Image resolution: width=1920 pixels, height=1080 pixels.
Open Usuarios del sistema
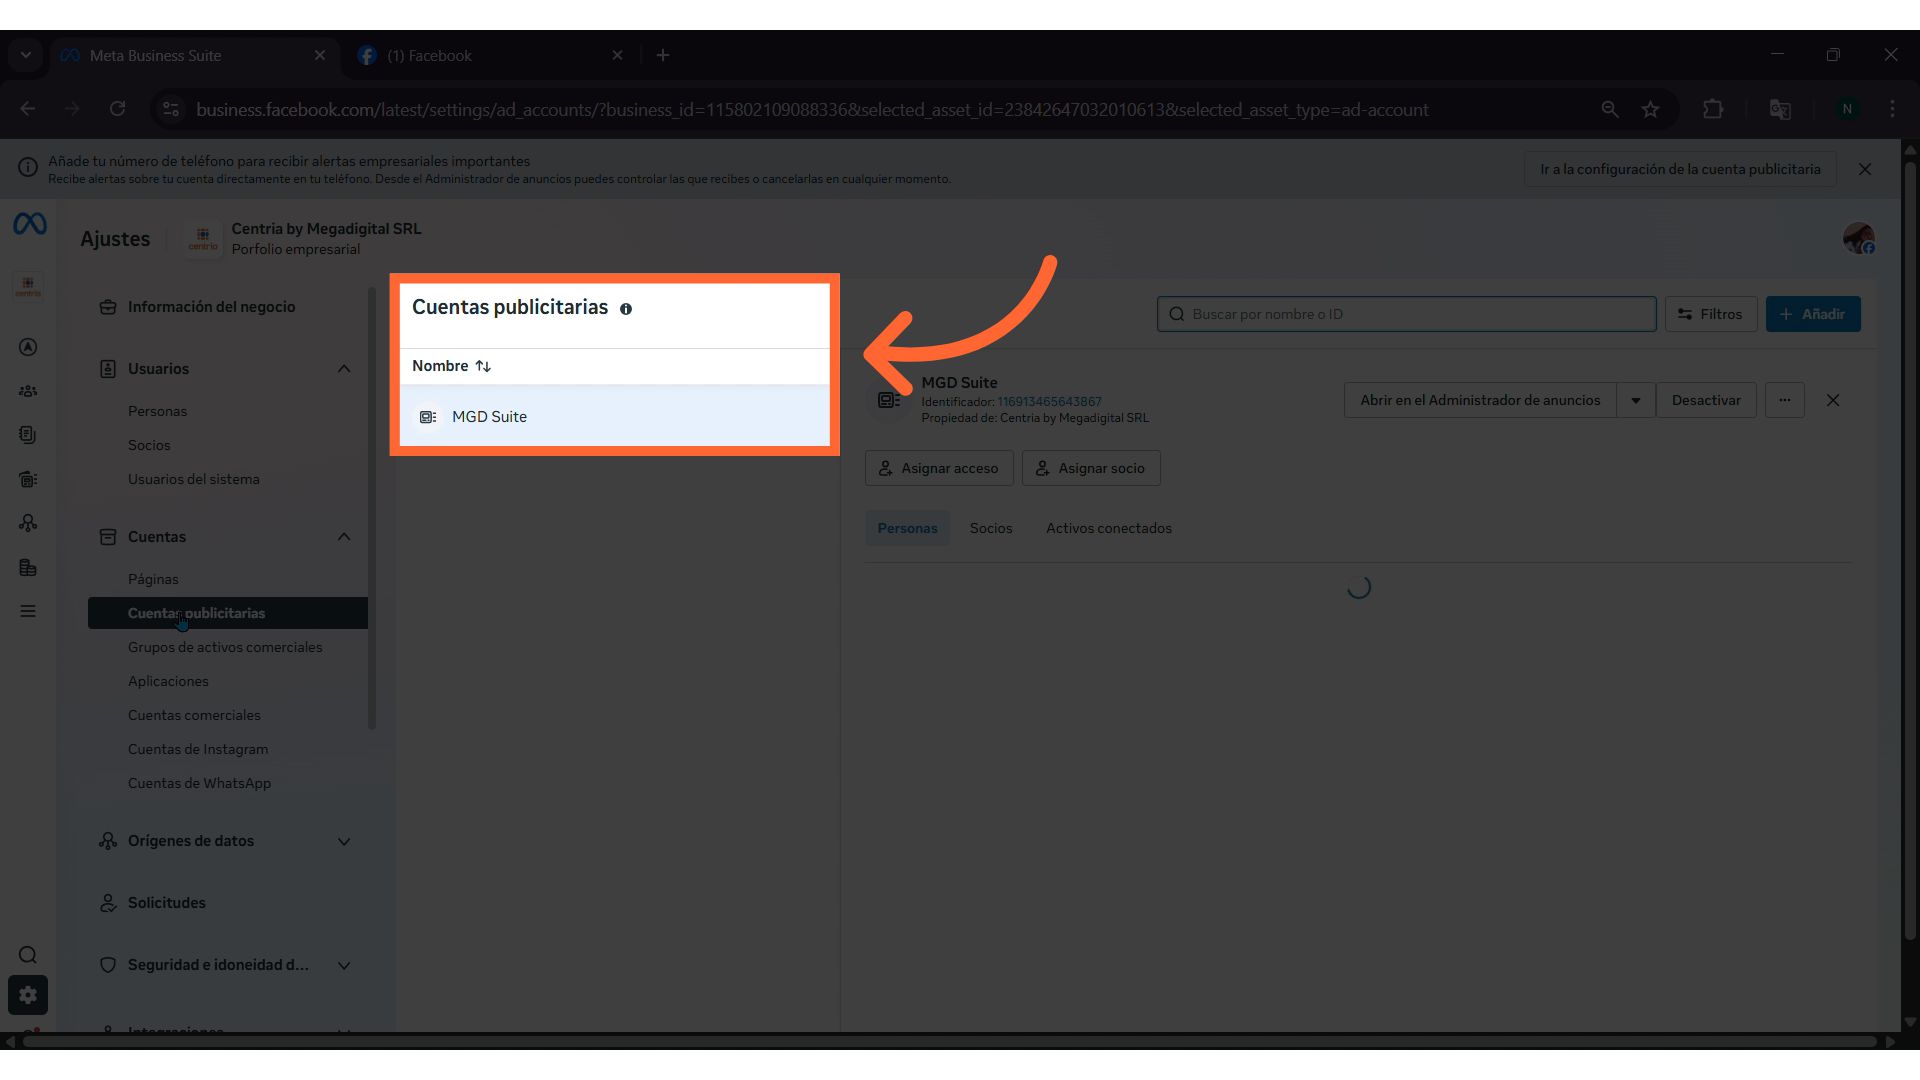click(193, 479)
